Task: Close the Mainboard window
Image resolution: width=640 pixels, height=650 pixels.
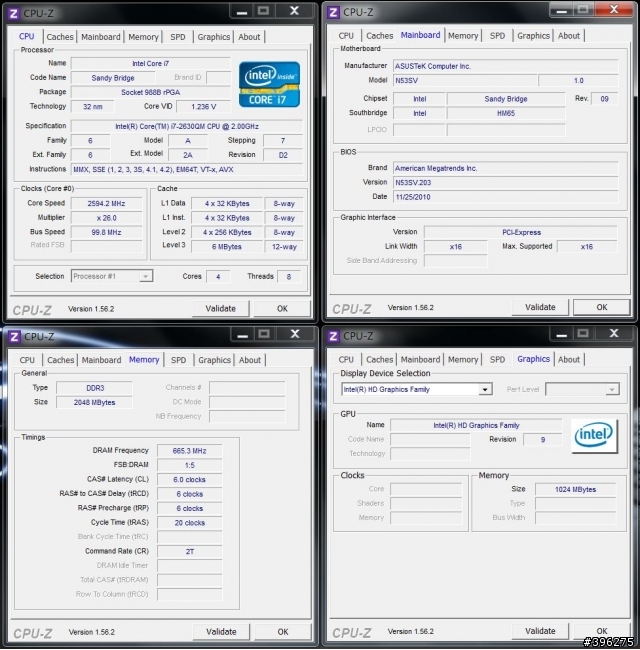Action: (614, 10)
